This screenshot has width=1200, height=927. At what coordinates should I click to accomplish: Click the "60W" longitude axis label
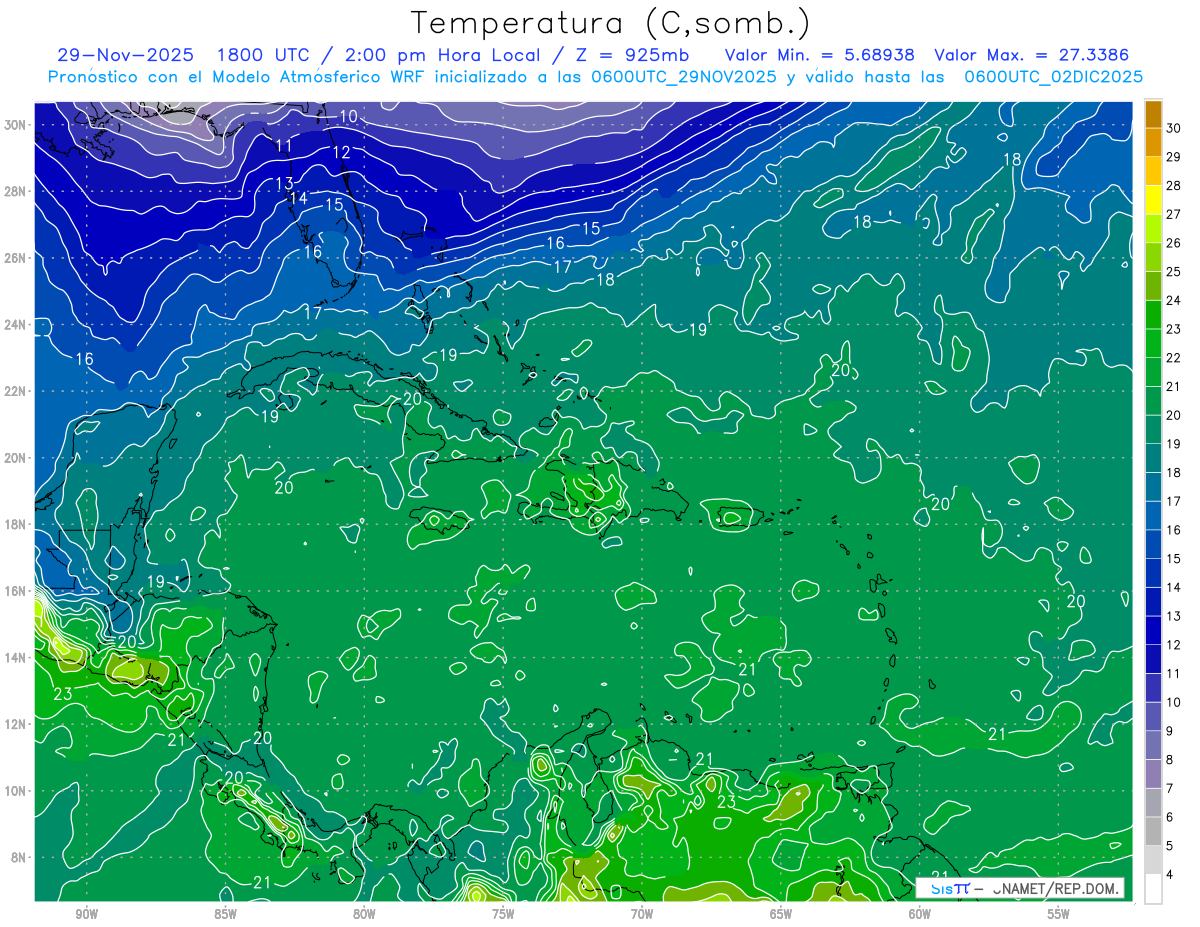coord(920,914)
